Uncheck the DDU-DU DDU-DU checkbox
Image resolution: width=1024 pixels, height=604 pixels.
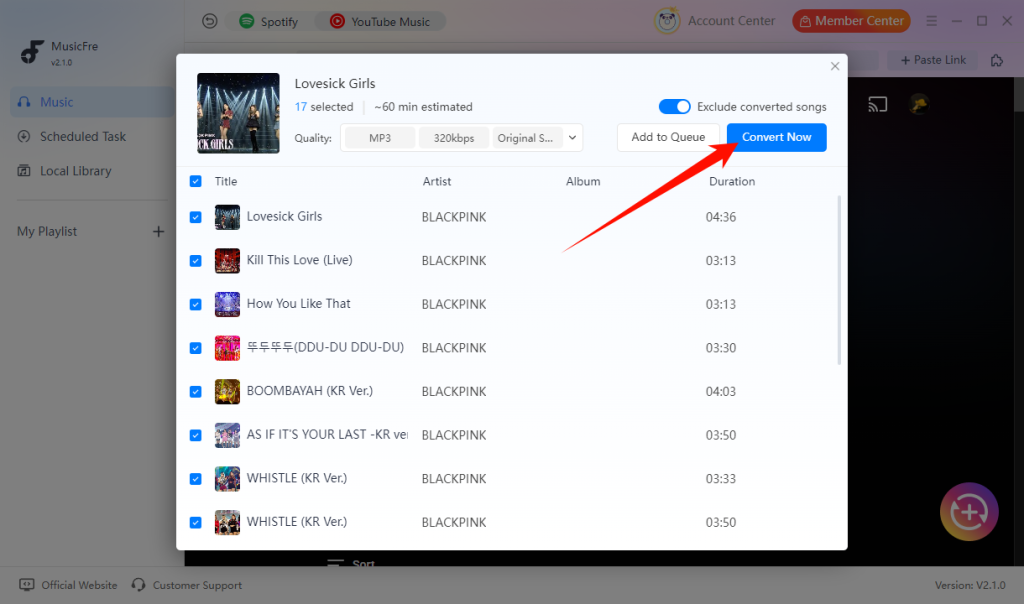(x=195, y=348)
